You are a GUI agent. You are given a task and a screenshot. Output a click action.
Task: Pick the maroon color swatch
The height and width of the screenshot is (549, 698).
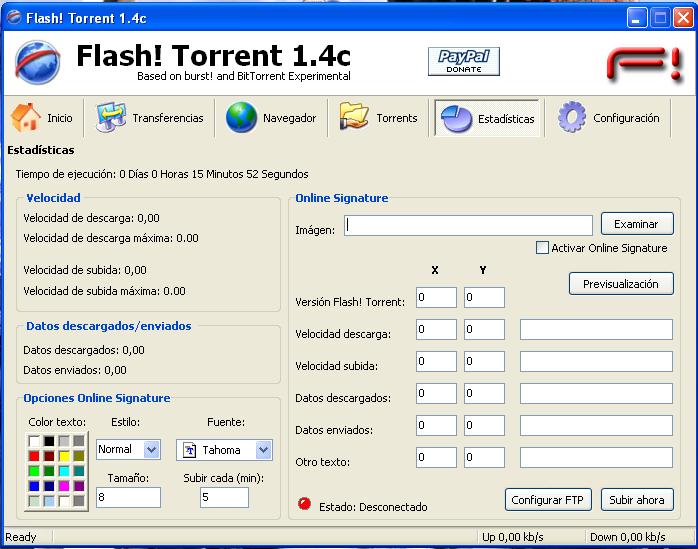point(49,456)
